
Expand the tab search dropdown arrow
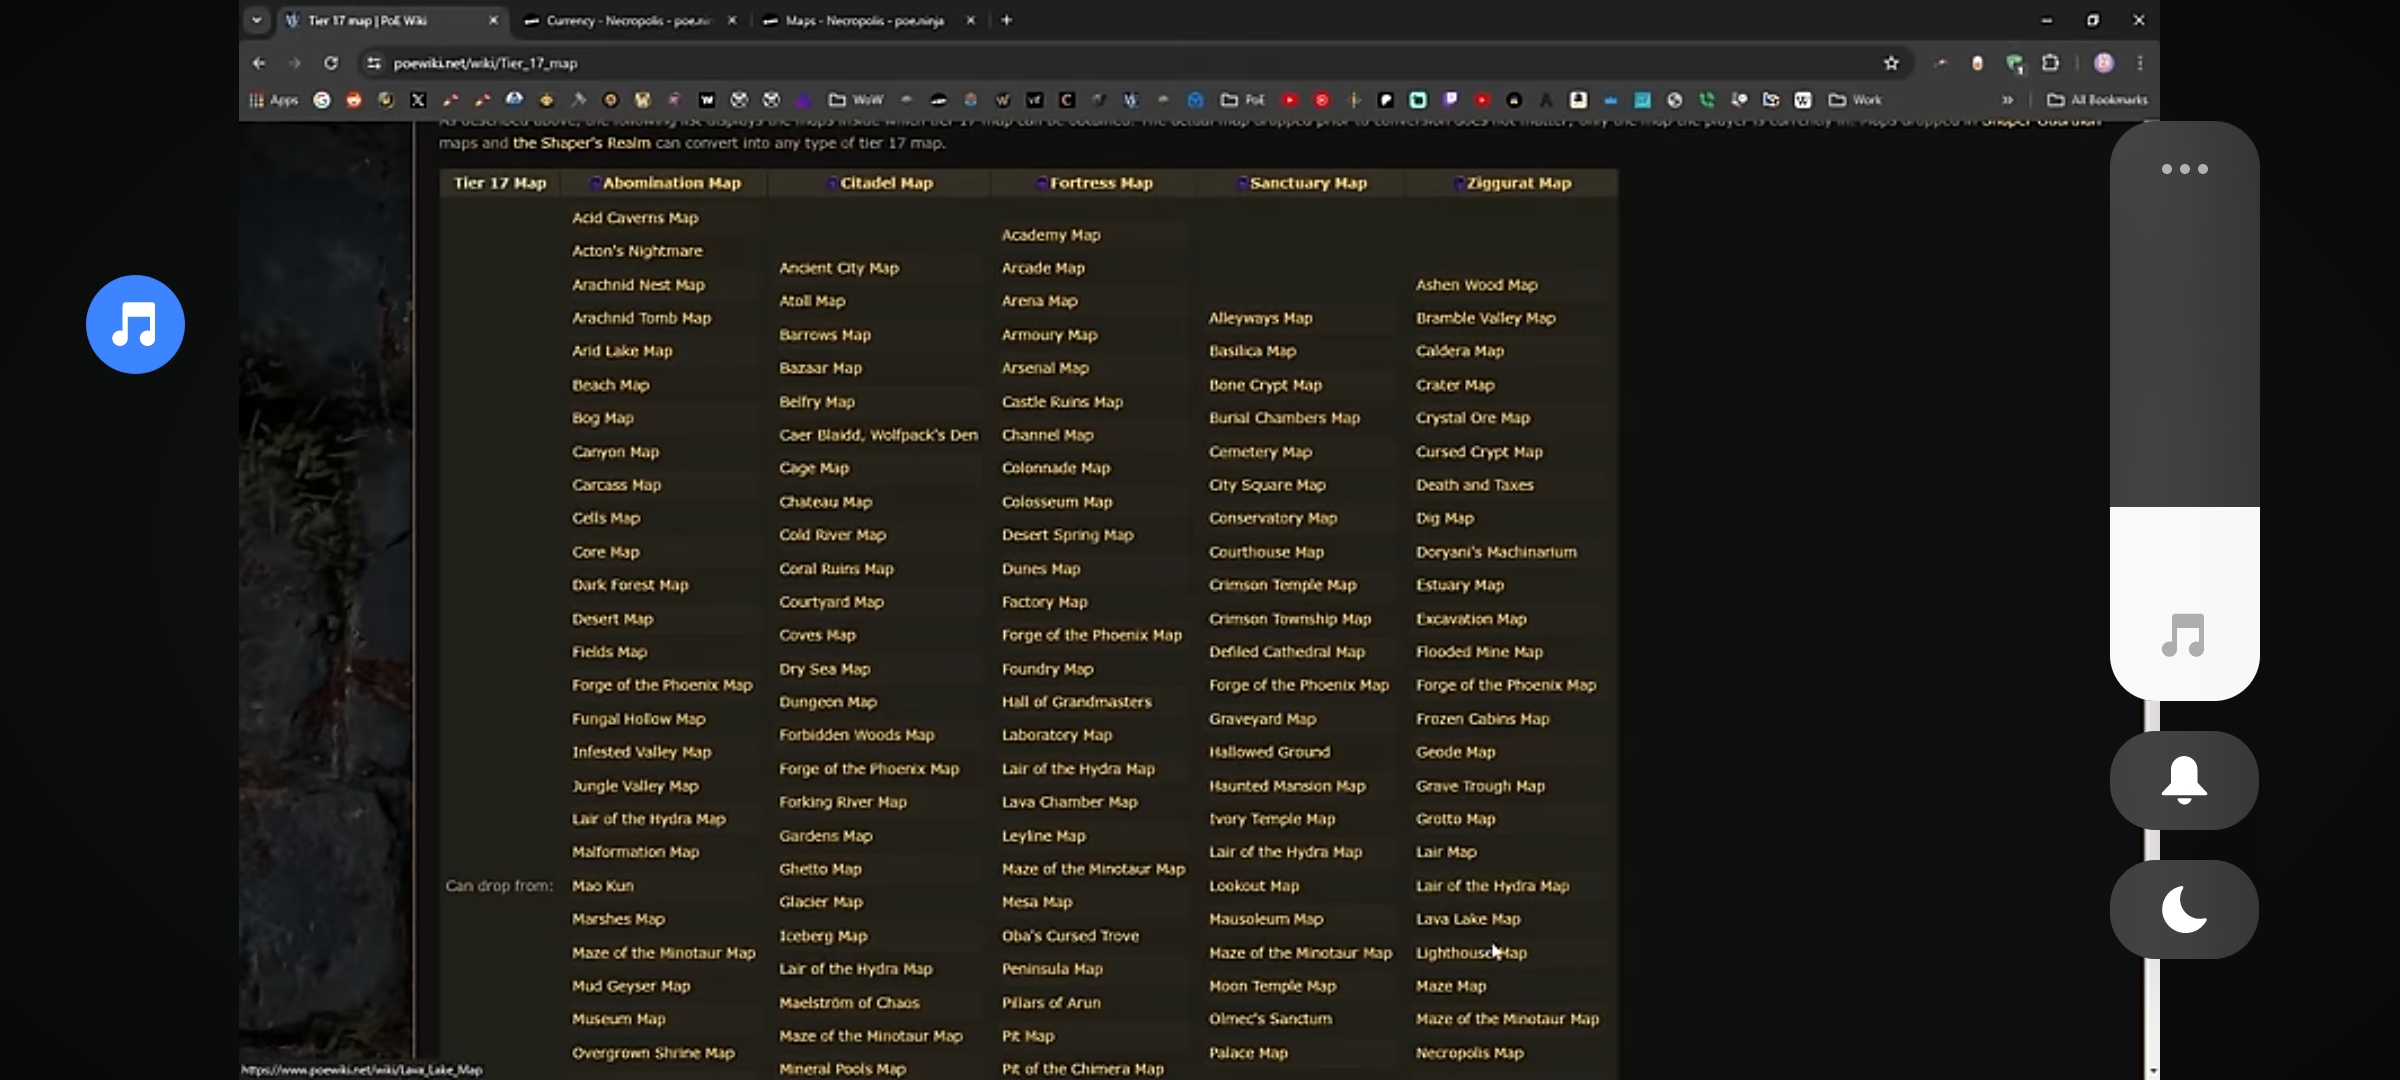tap(257, 20)
